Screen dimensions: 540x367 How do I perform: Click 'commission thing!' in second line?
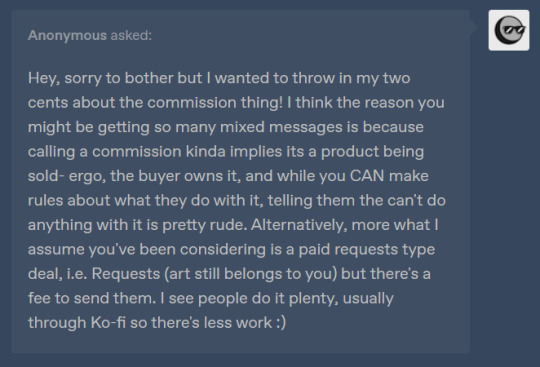pos(215,103)
